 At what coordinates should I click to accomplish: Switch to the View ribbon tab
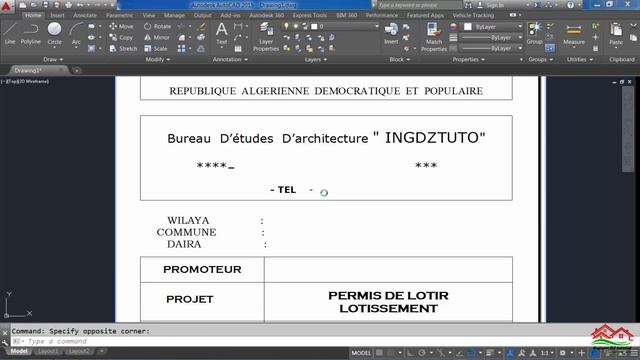[149, 15]
